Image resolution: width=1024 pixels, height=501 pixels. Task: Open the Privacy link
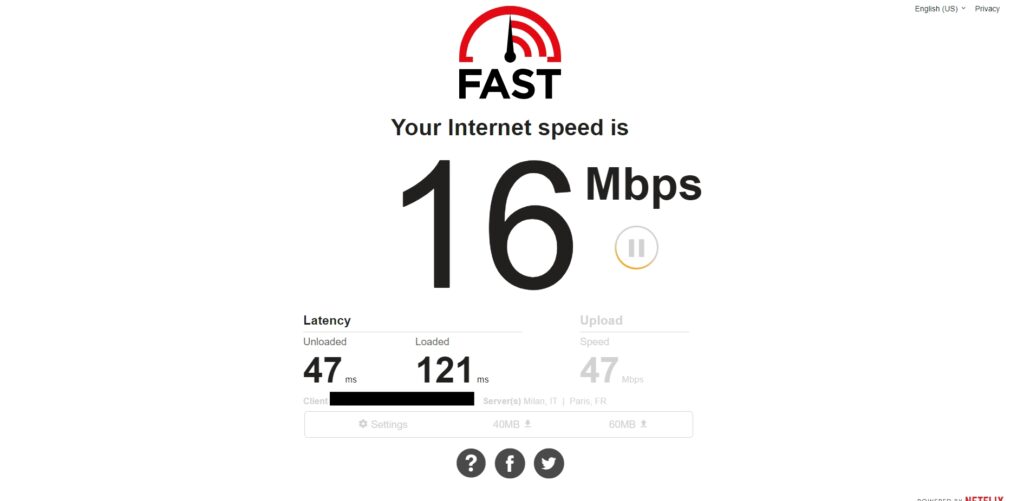point(987,8)
